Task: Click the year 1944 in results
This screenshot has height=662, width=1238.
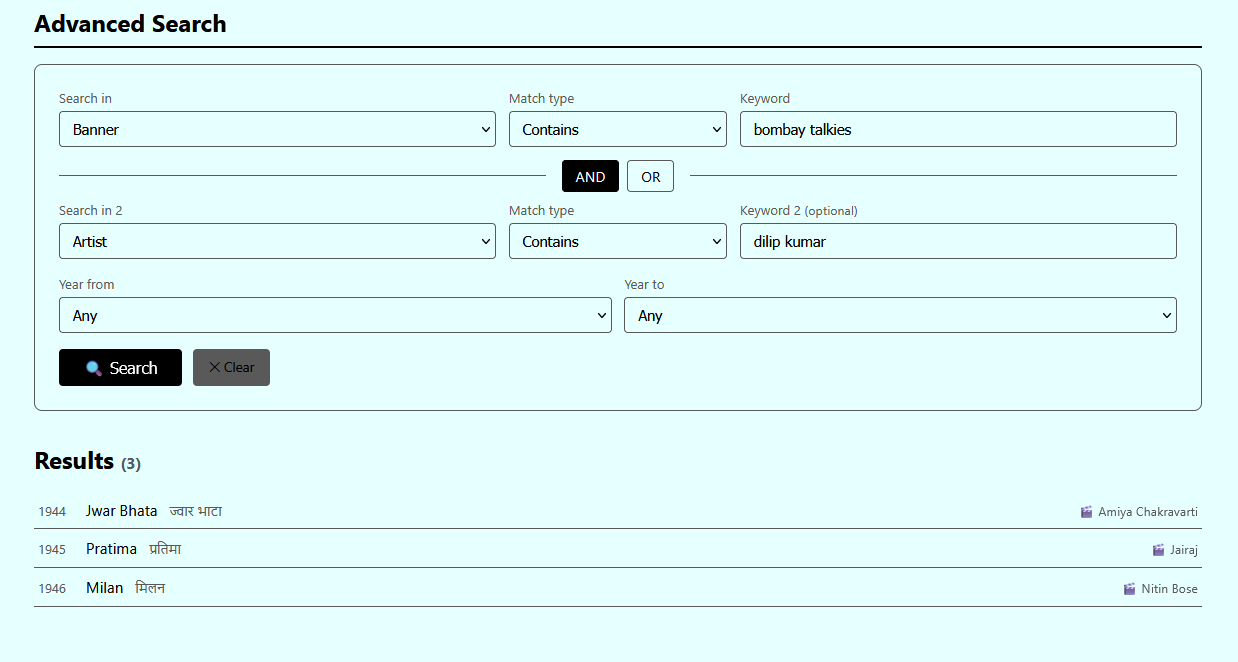Action: pos(52,512)
